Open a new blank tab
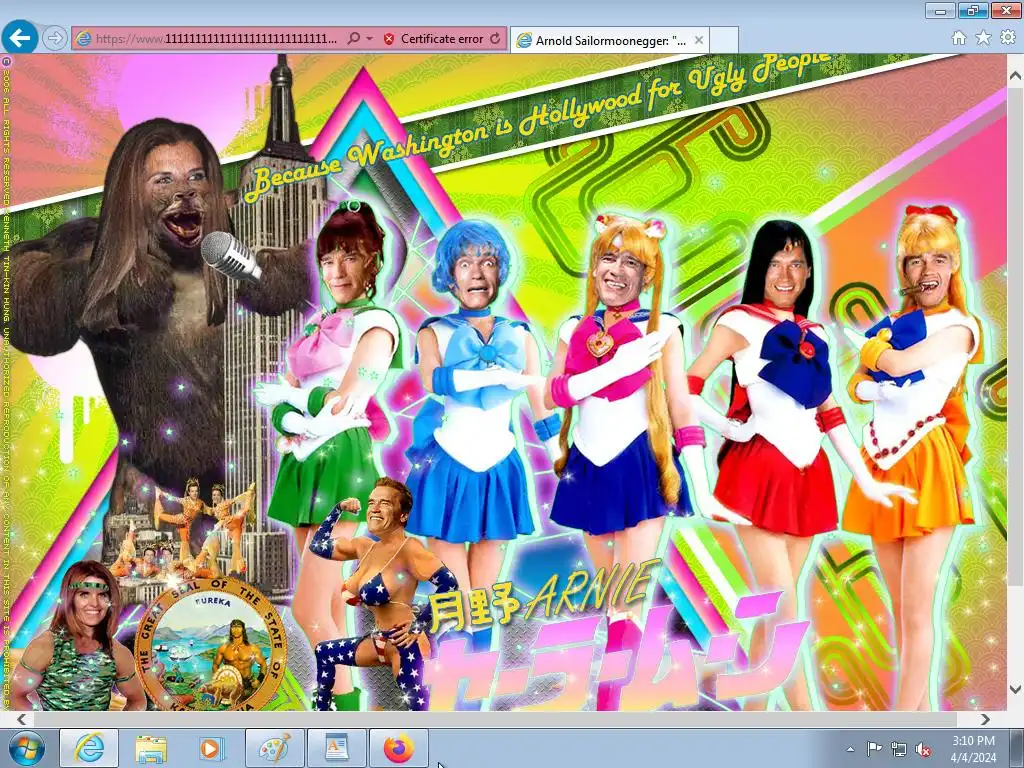 724,40
